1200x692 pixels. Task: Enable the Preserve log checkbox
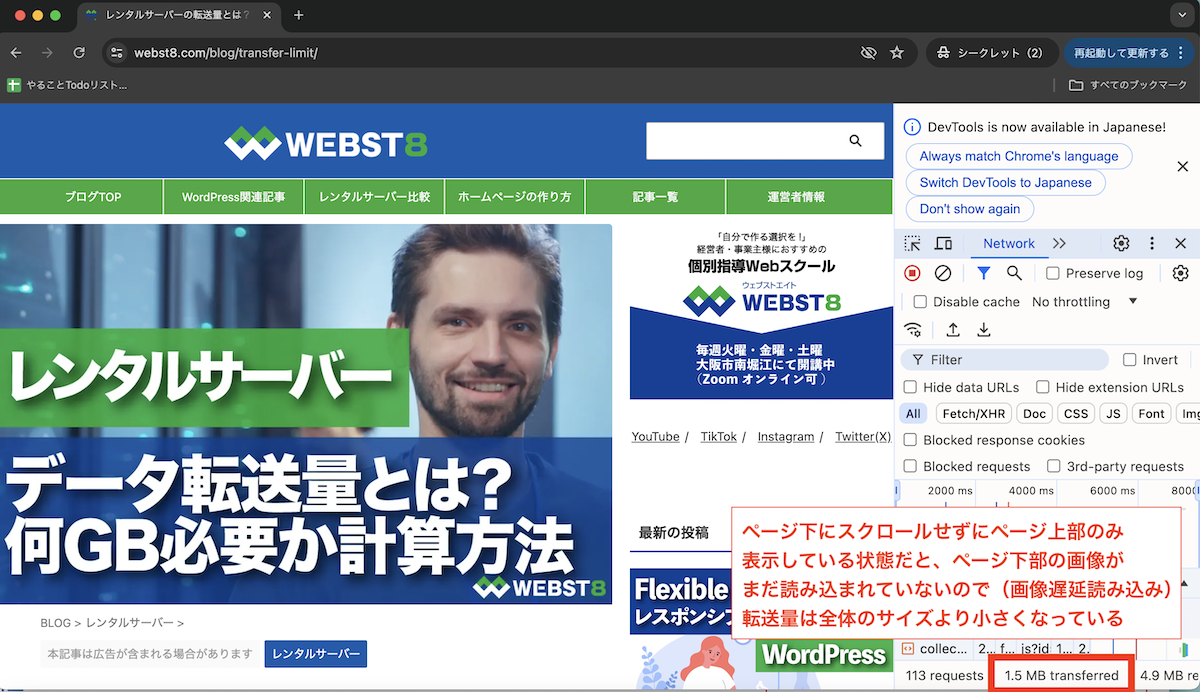(x=1052, y=272)
